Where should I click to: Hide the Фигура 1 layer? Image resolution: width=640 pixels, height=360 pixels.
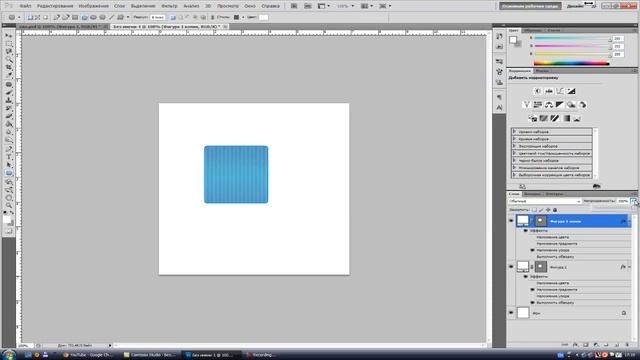coord(511,267)
